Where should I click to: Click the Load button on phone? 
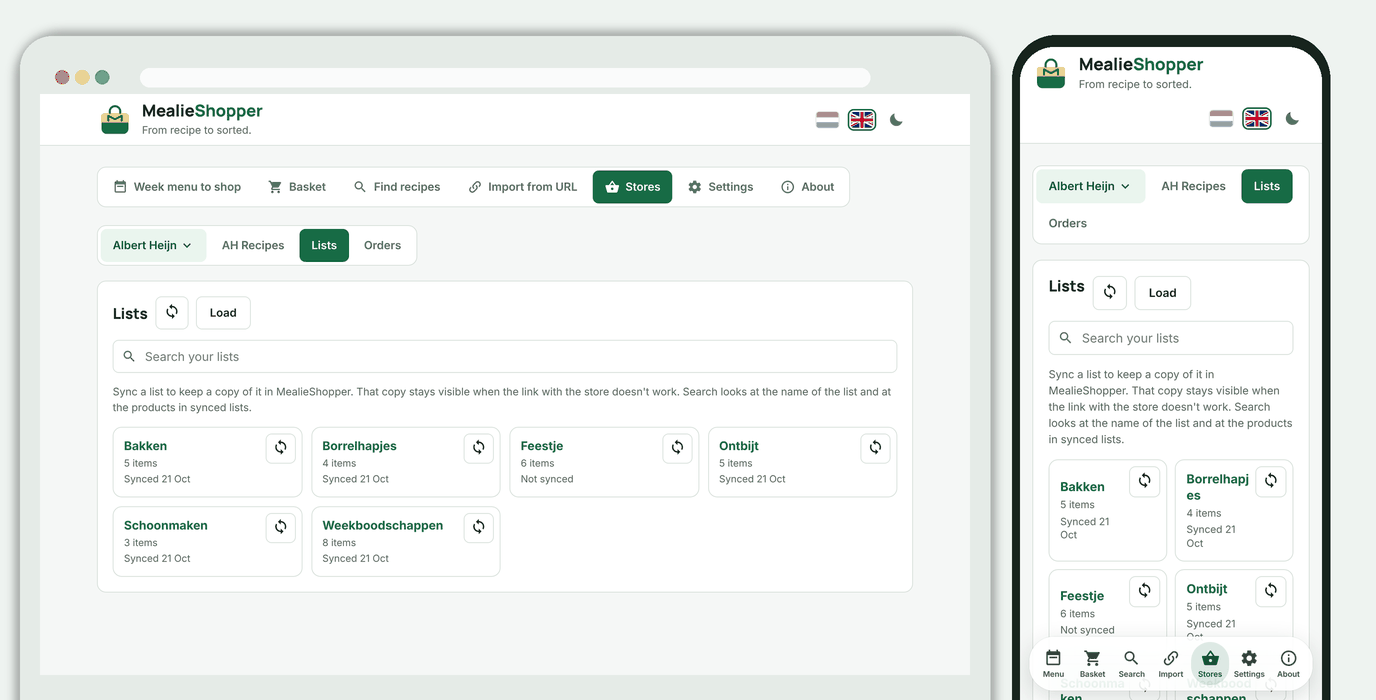click(1162, 293)
